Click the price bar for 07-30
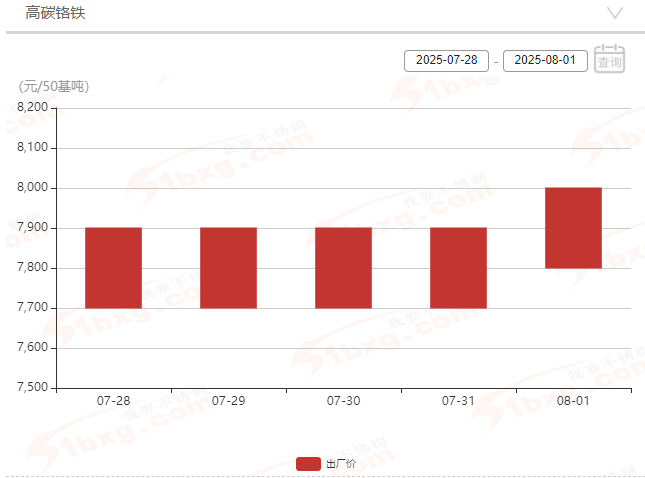Image resolution: width=645 pixels, height=478 pixels. pyautogui.click(x=343, y=268)
